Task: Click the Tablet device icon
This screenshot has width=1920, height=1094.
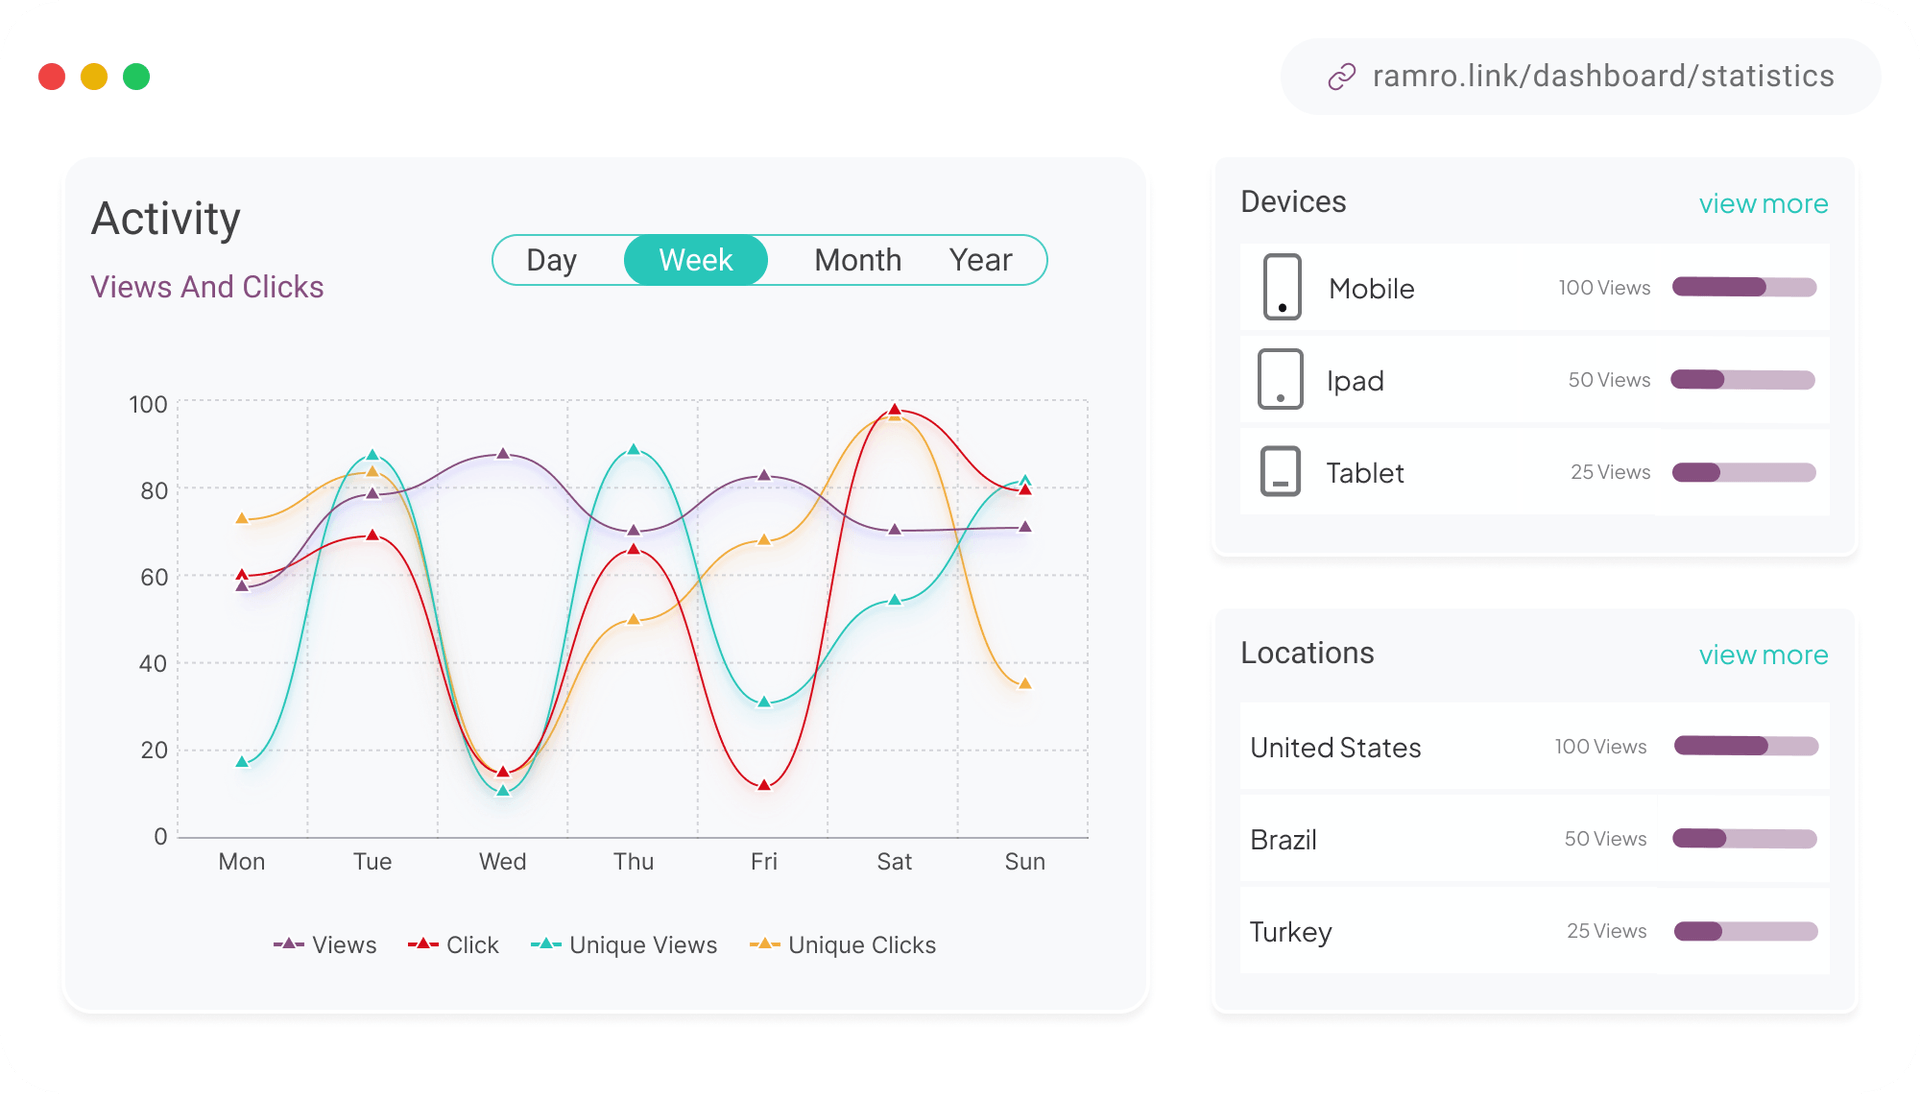Action: pos(1280,471)
